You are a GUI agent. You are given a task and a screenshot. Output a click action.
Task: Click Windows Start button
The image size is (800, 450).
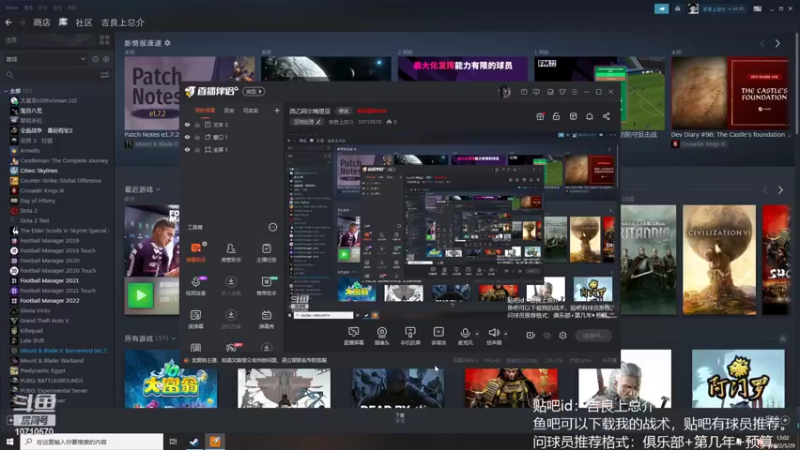(x=10, y=441)
